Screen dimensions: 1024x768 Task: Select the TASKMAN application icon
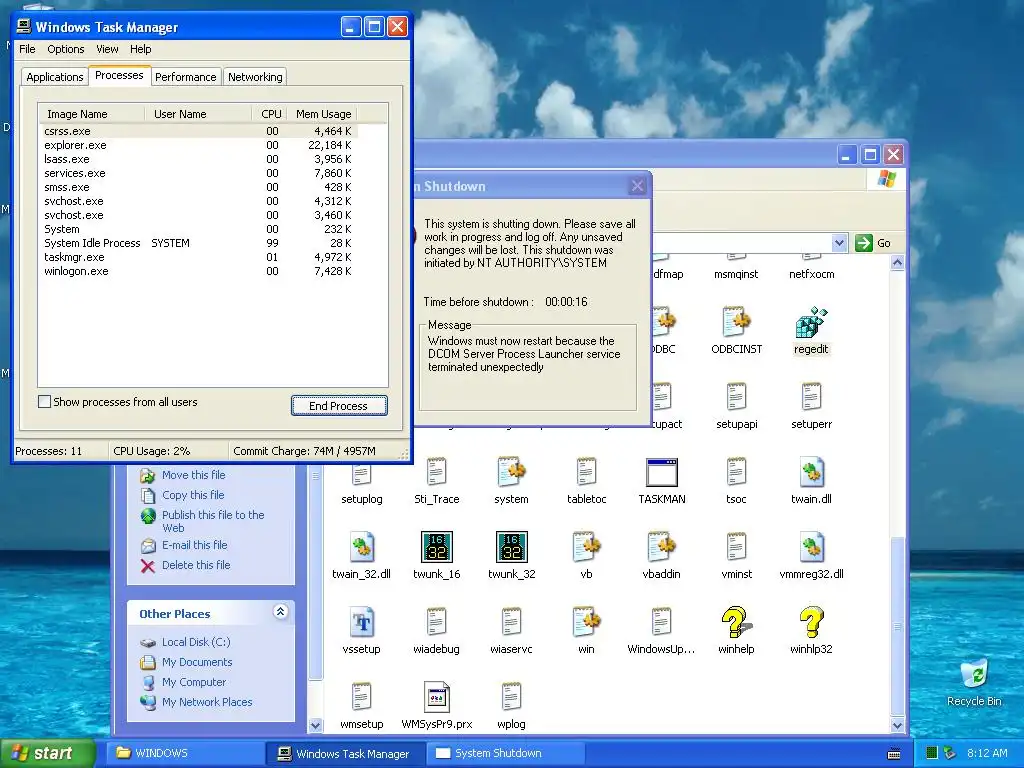point(662,473)
